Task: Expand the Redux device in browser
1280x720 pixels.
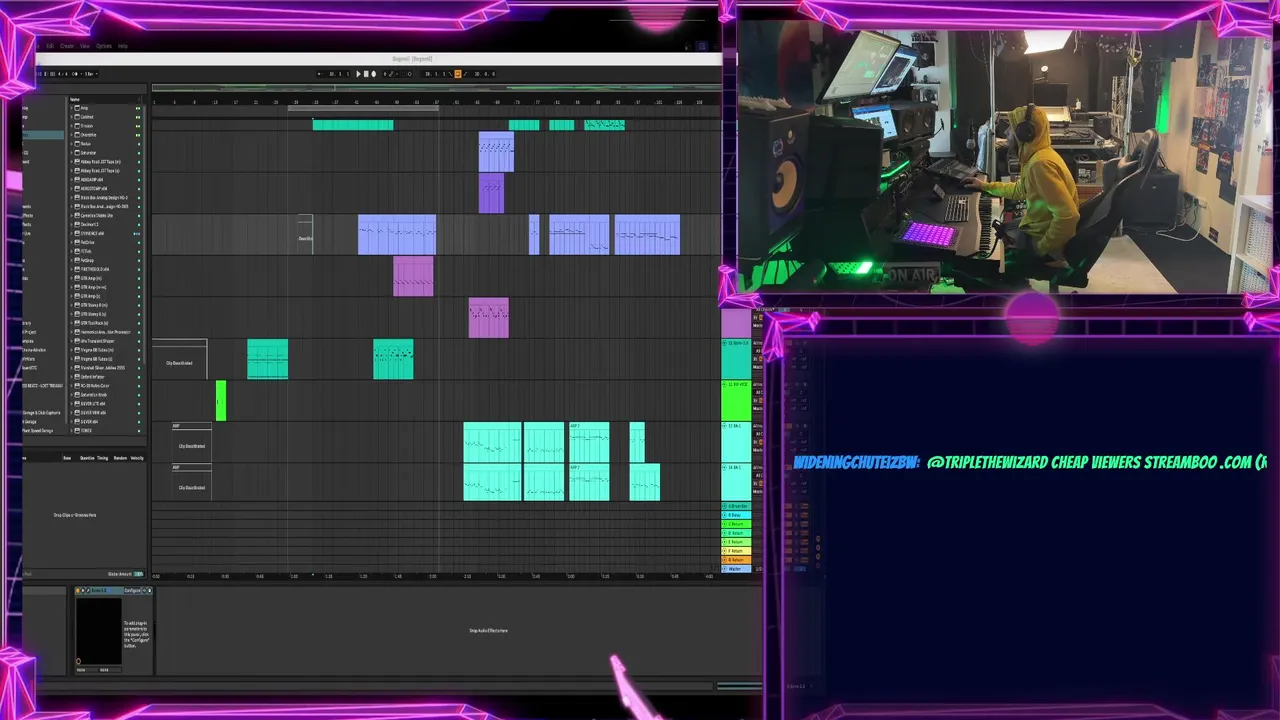Action: tap(72, 144)
